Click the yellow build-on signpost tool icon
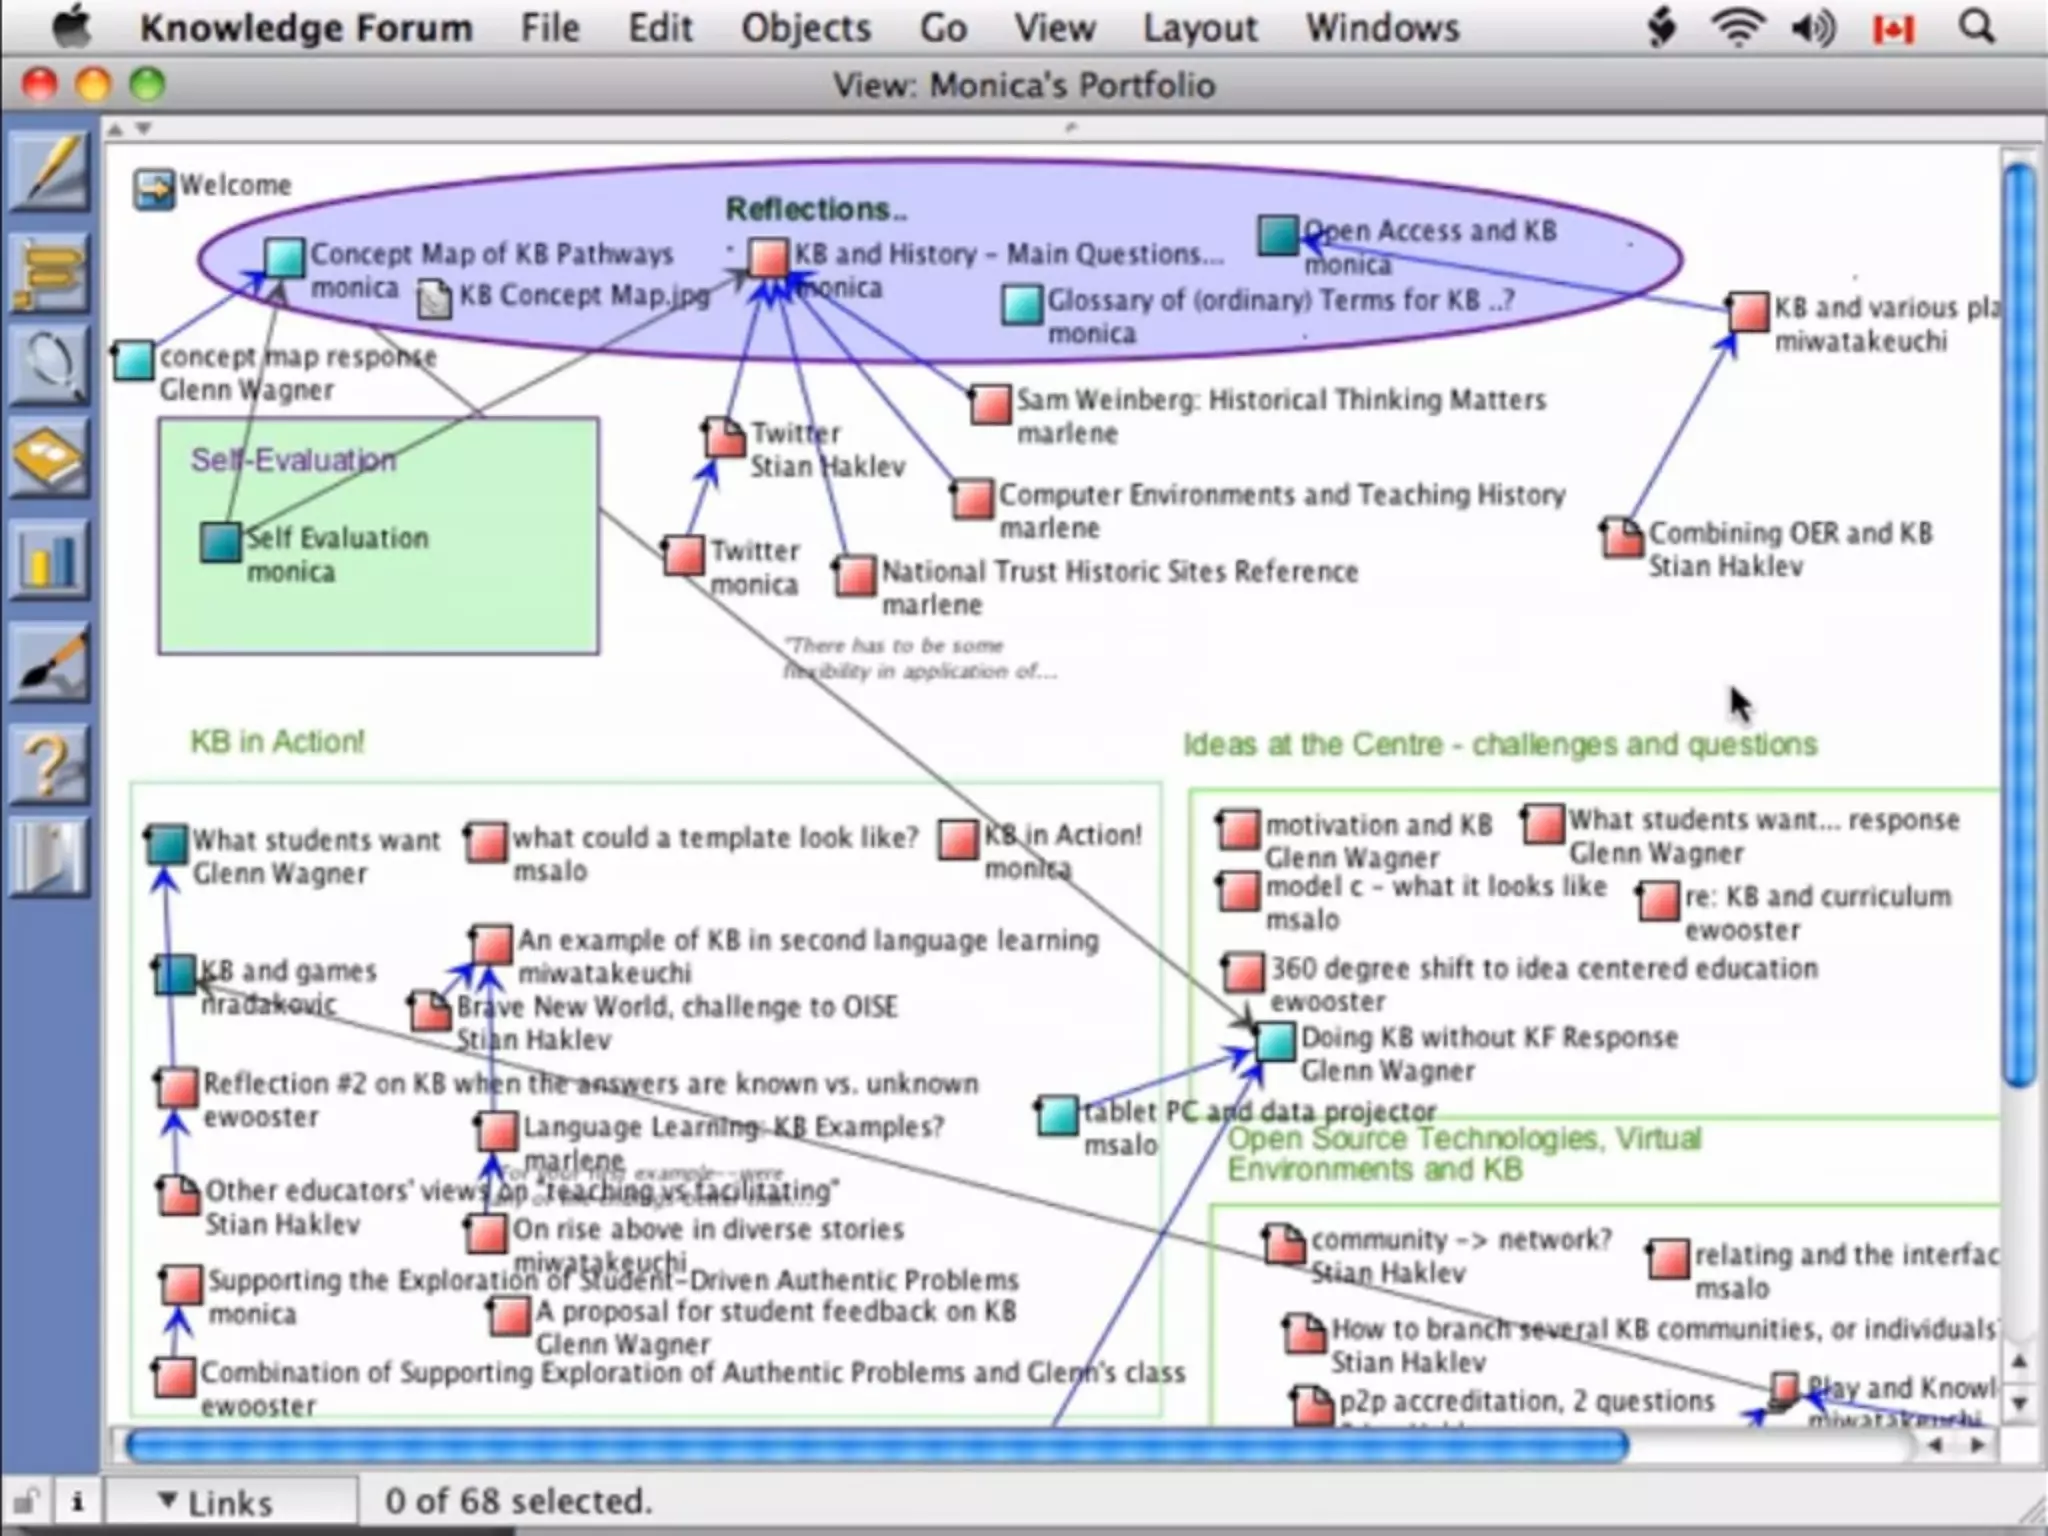 [x=50, y=272]
